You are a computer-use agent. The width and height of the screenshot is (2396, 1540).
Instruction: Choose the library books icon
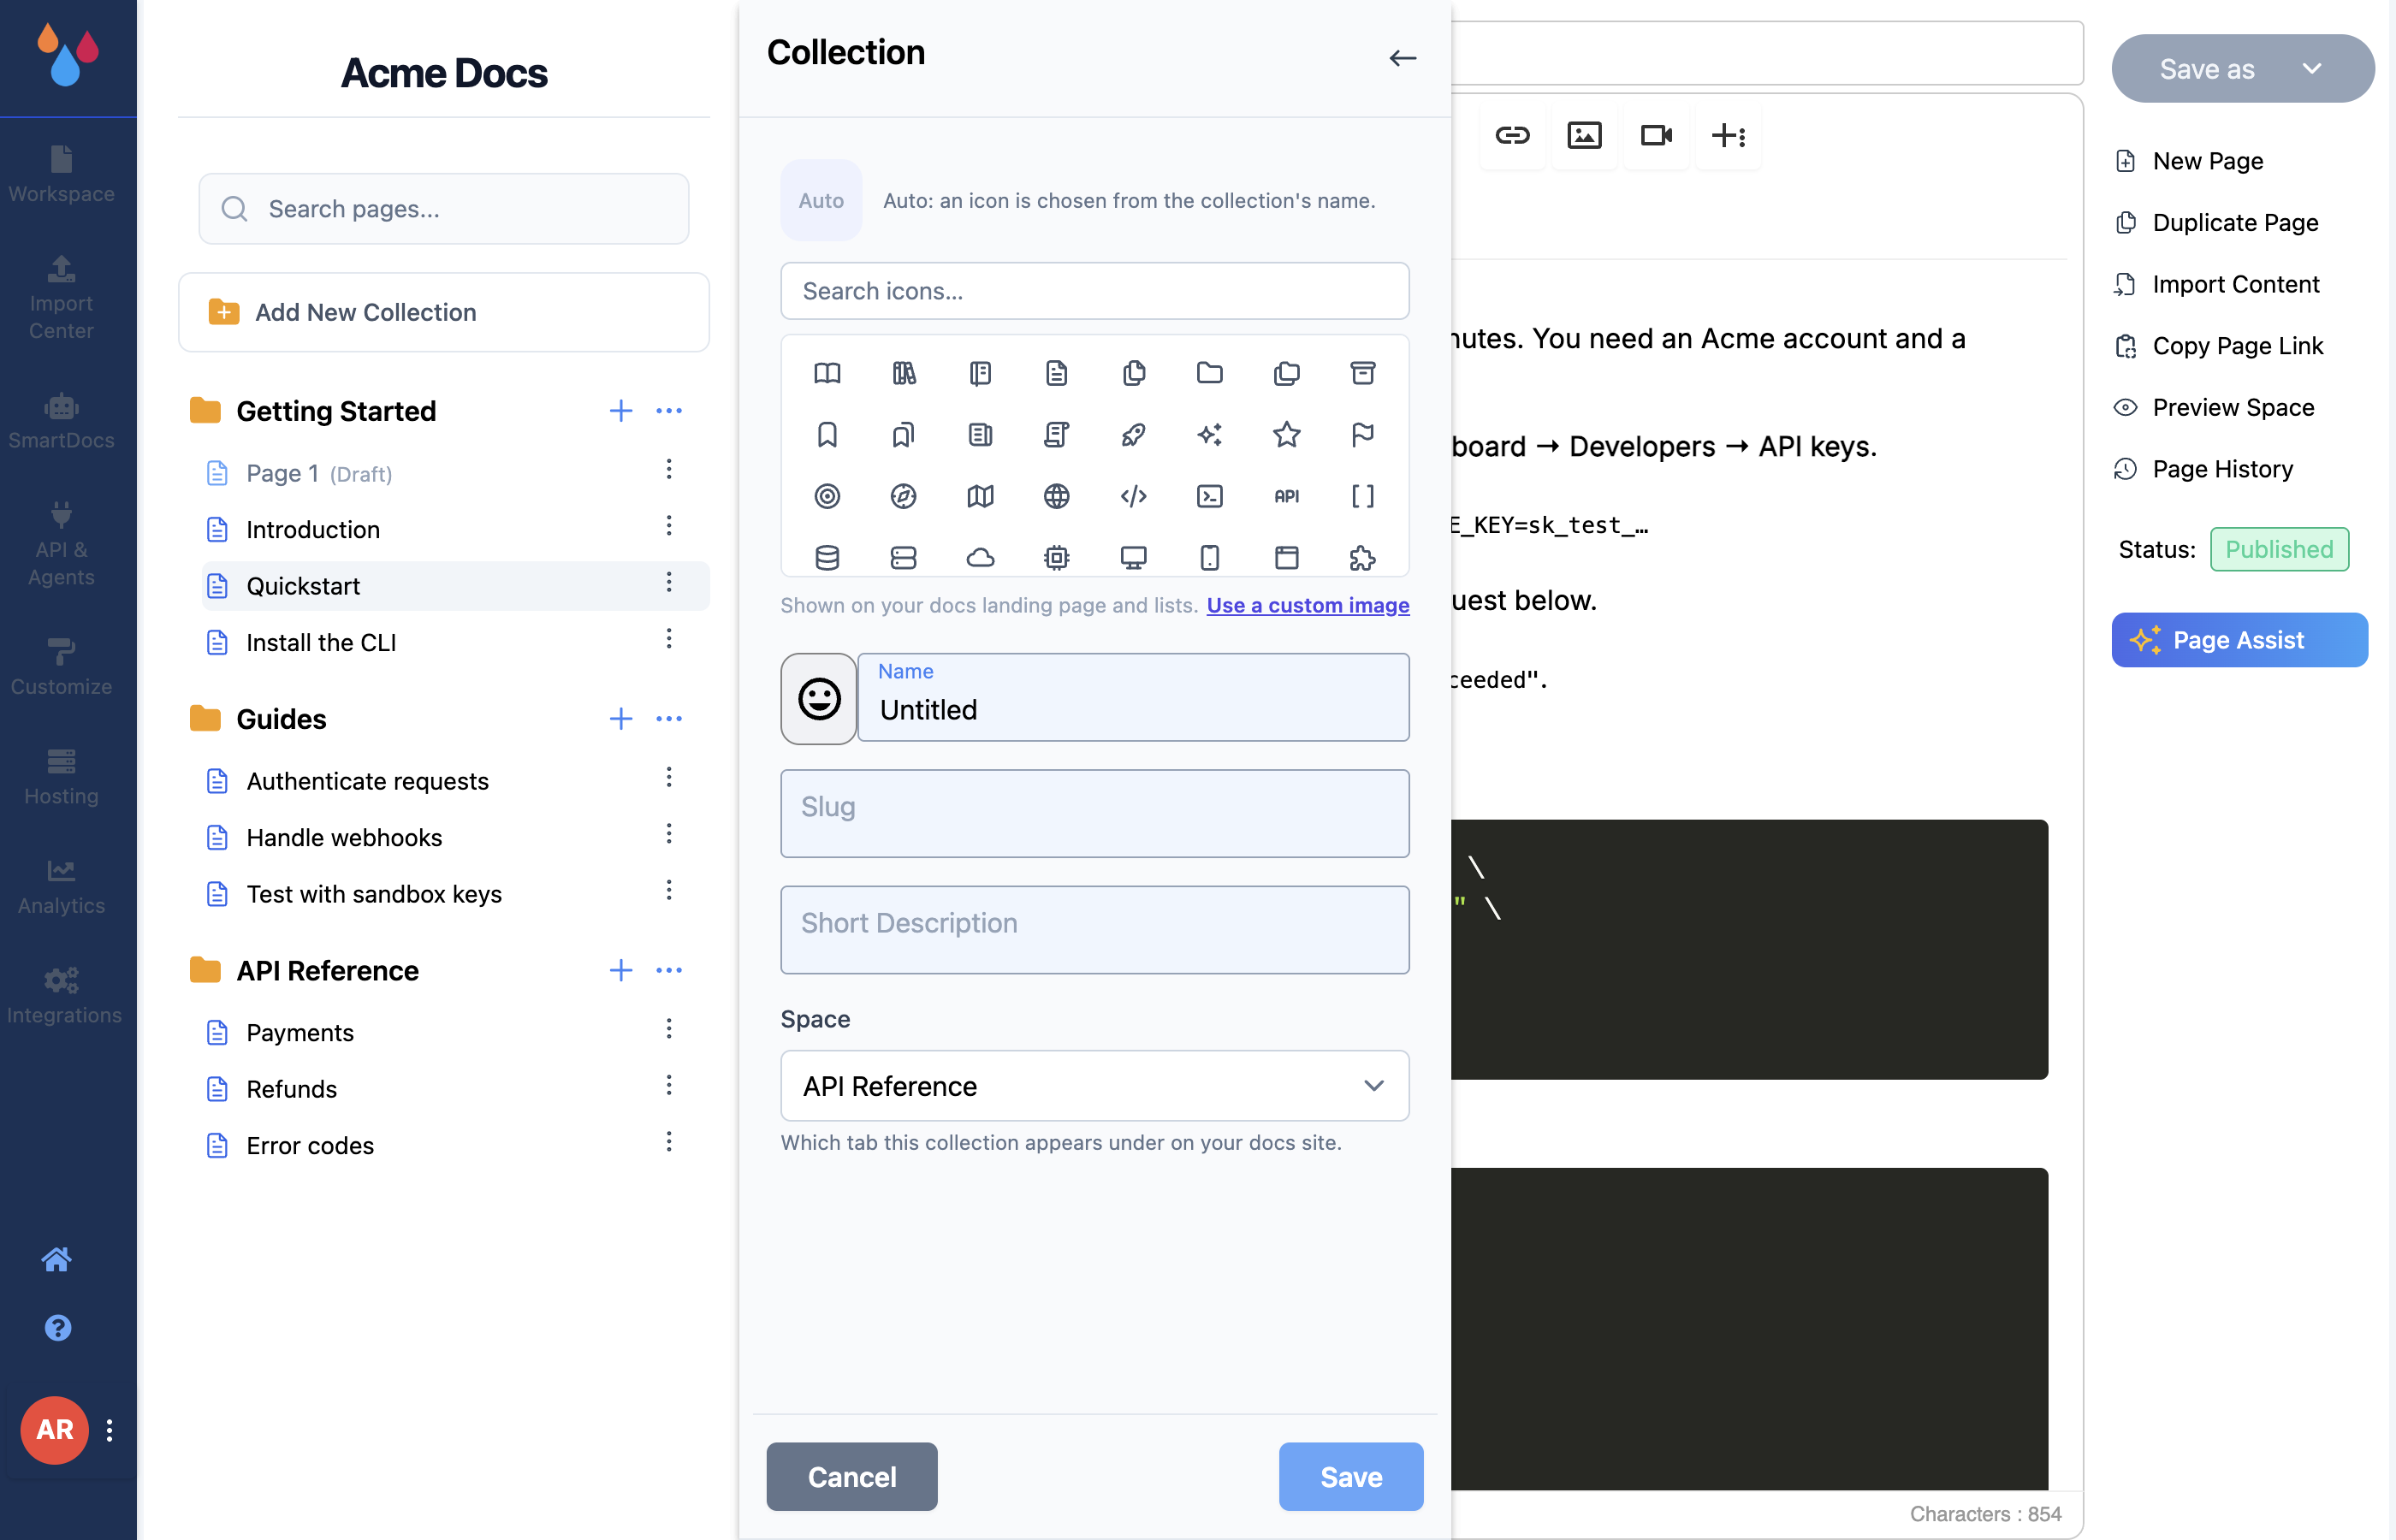904,373
